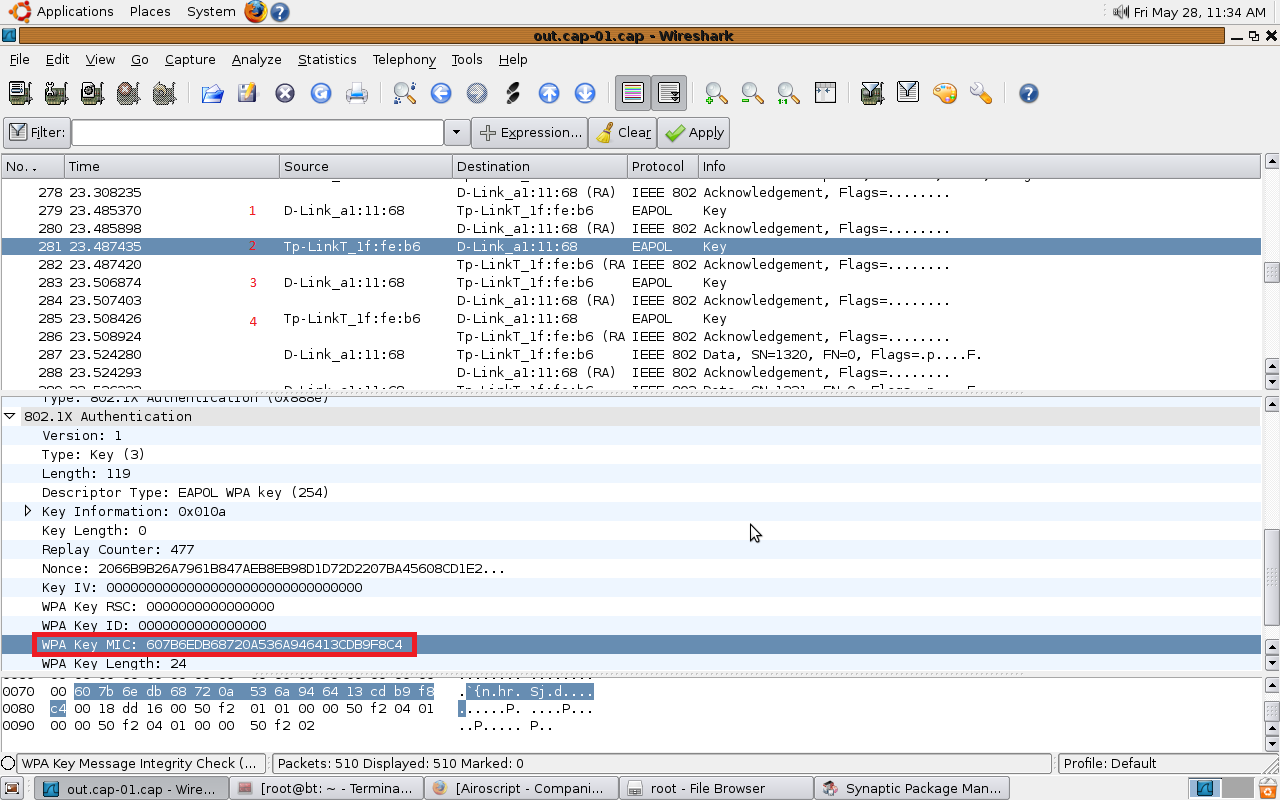Click the Expression... button

530,132
